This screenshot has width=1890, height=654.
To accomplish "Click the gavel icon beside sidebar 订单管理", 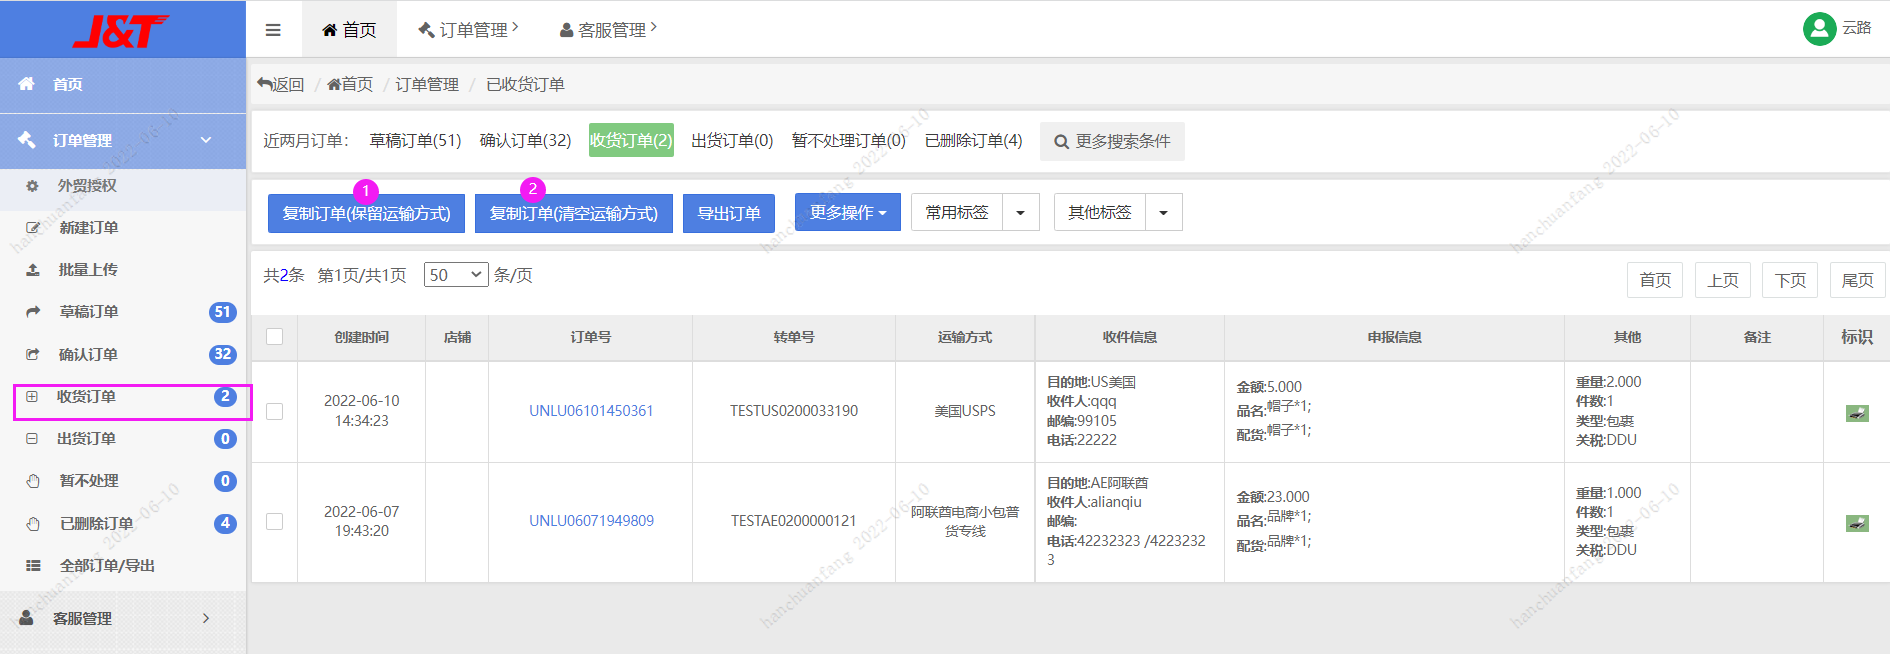I will [x=27, y=140].
